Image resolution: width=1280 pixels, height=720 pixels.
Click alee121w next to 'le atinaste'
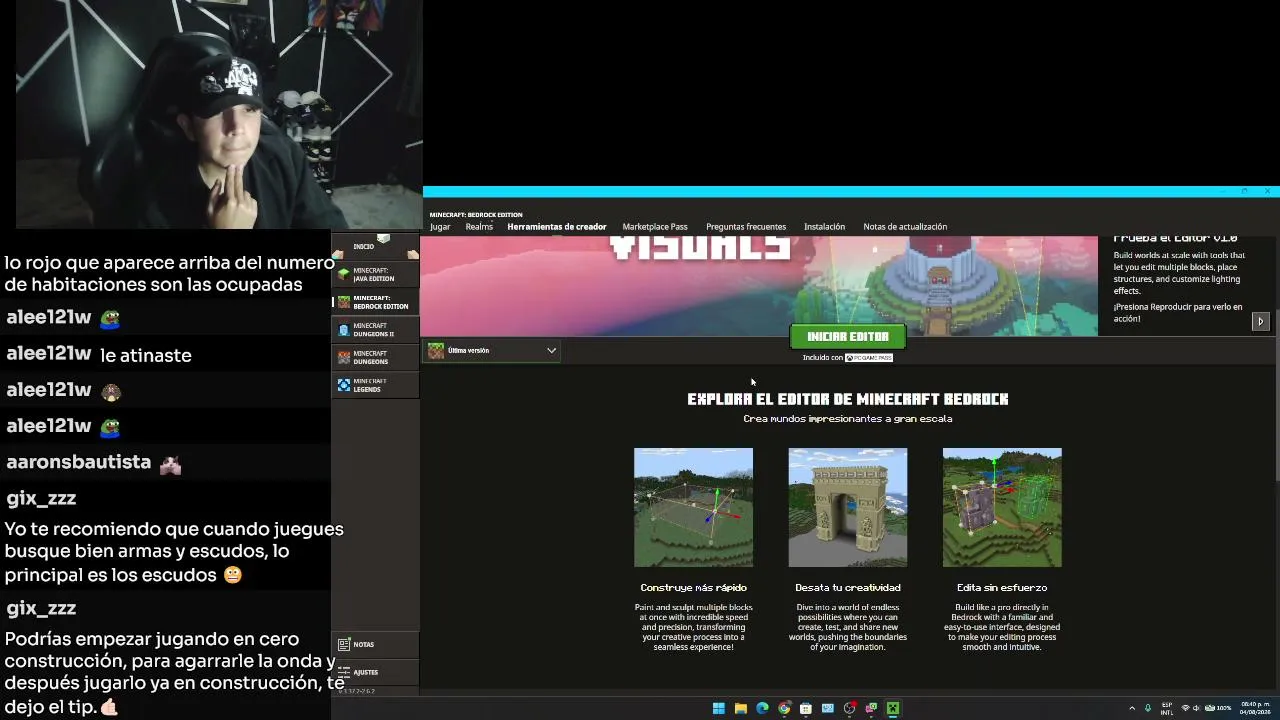(x=49, y=354)
